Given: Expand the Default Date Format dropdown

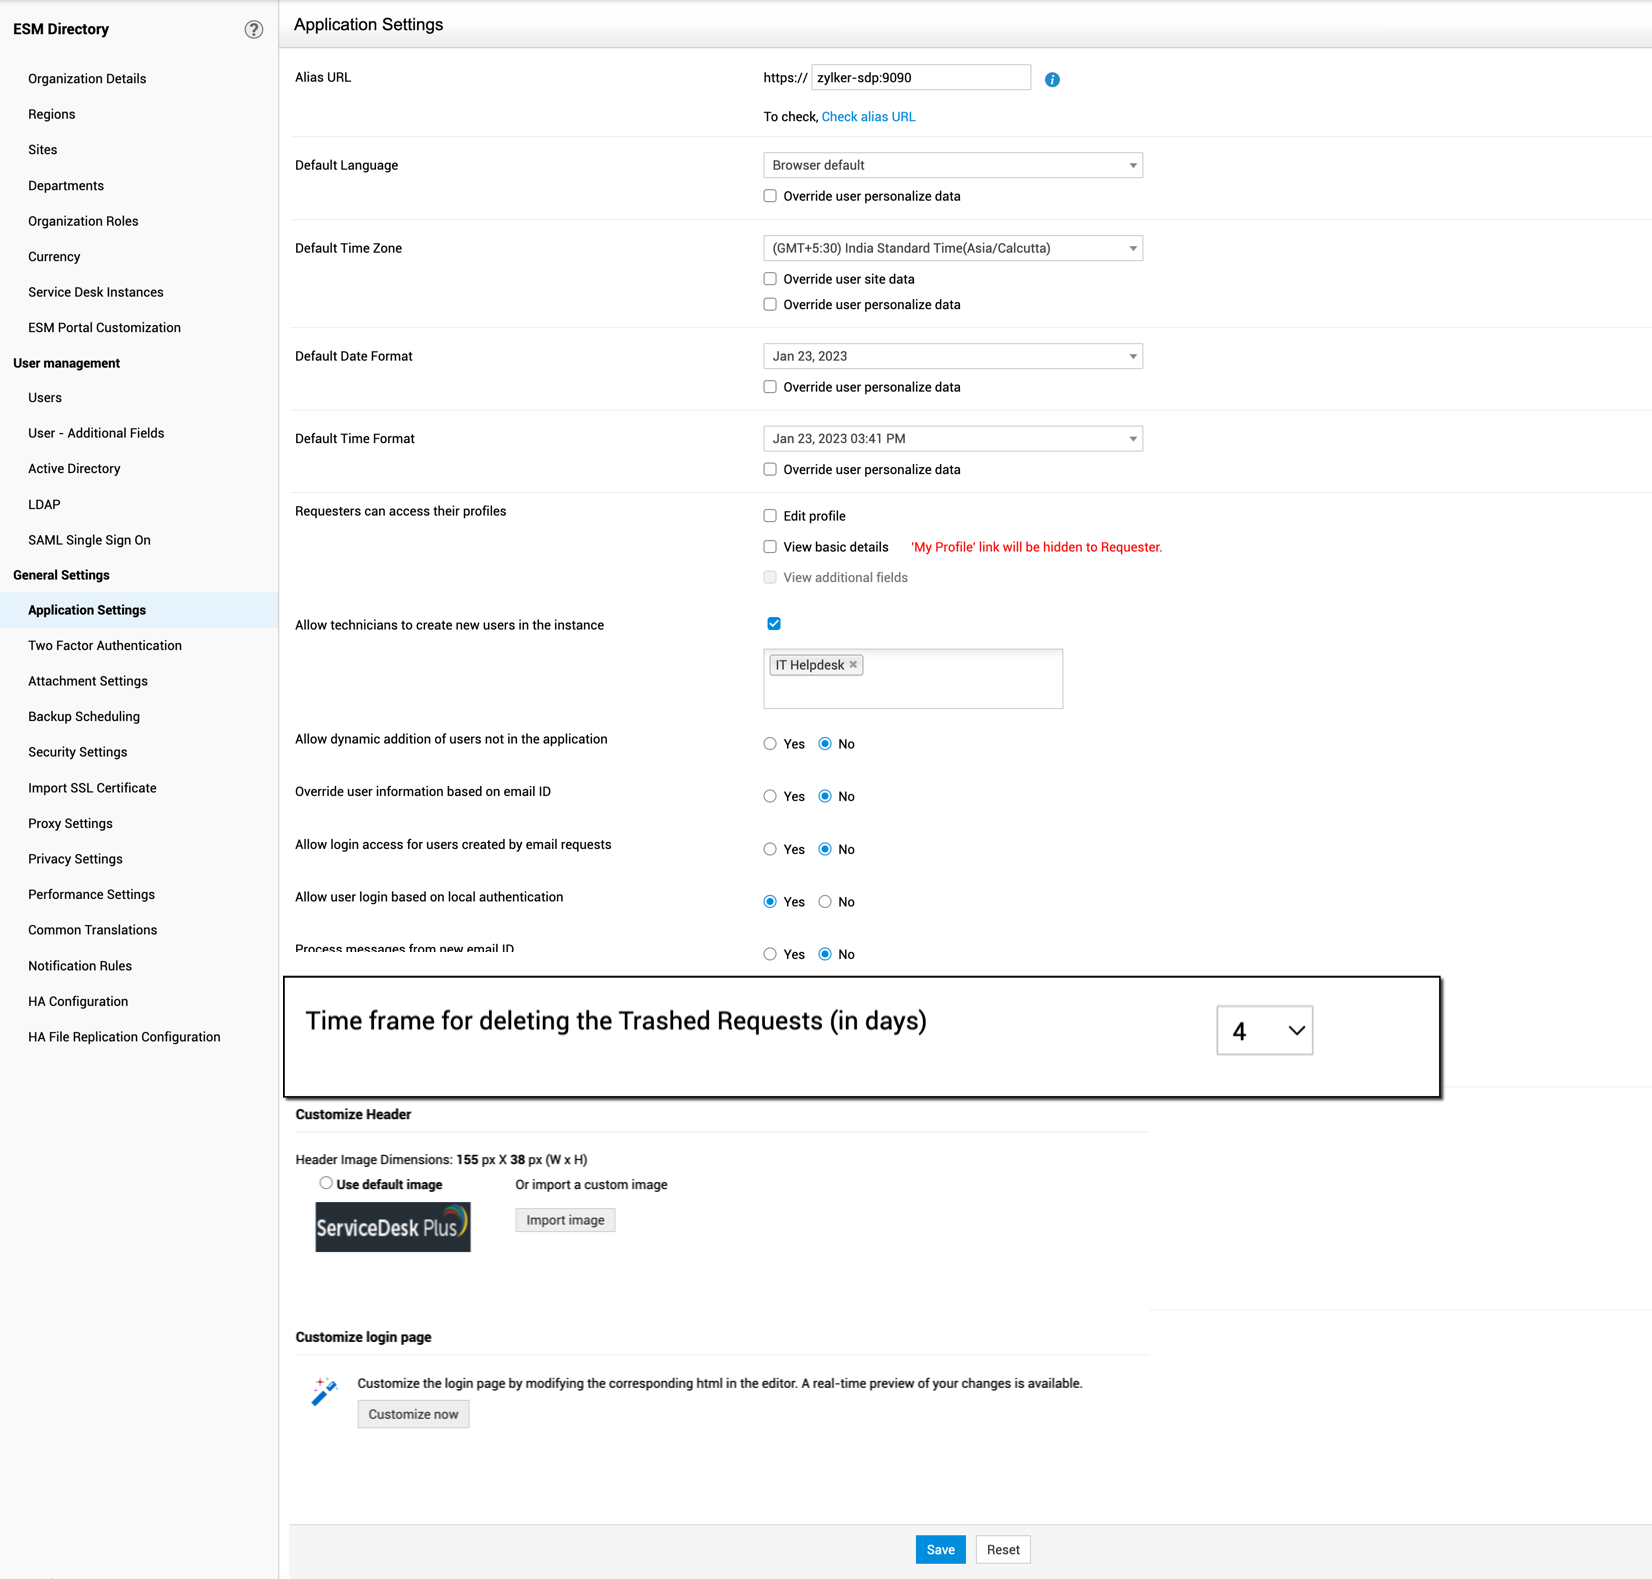Looking at the screenshot, I should [x=953, y=356].
